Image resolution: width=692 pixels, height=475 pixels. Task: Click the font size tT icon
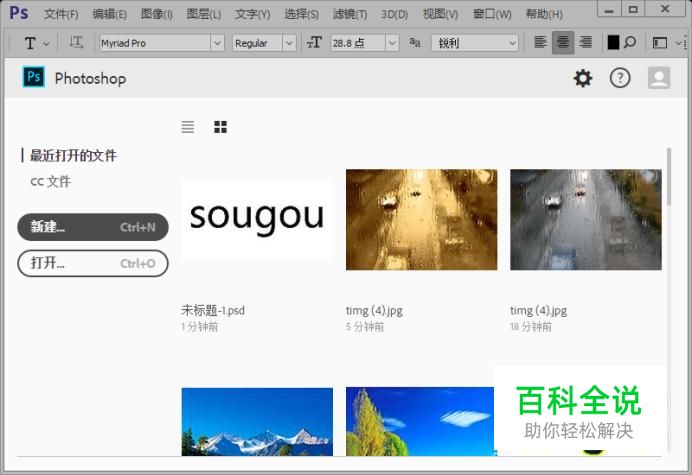pyautogui.click(x=314, y=43)
